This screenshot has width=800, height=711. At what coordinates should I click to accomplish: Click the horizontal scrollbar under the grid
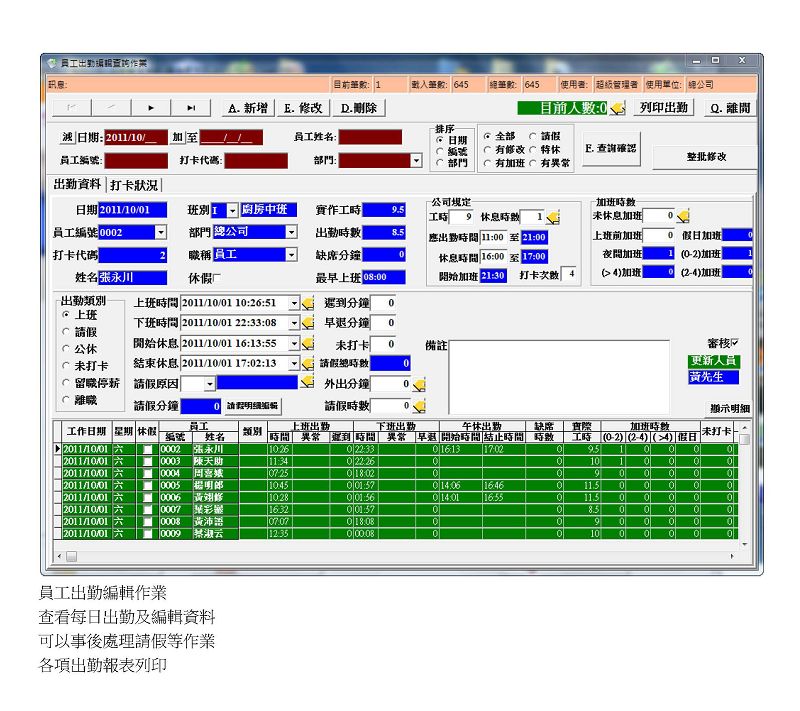400,555
